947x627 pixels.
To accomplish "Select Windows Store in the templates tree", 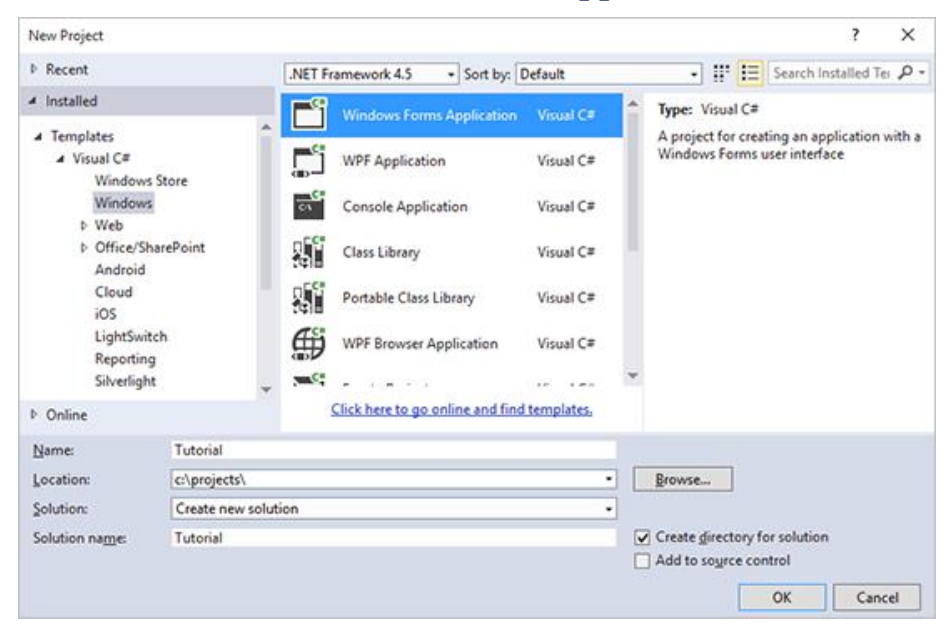I will (141, 180).
